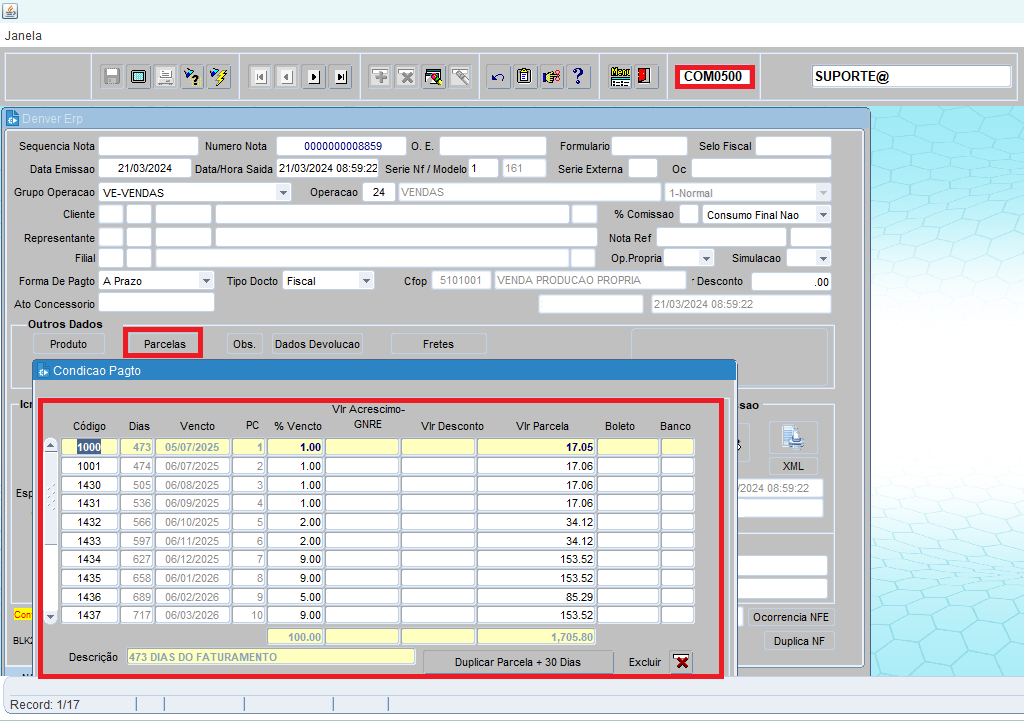Go to last record navigation arrow
Viewport: 1024px width, 721px height.
(x=341, y=77)
